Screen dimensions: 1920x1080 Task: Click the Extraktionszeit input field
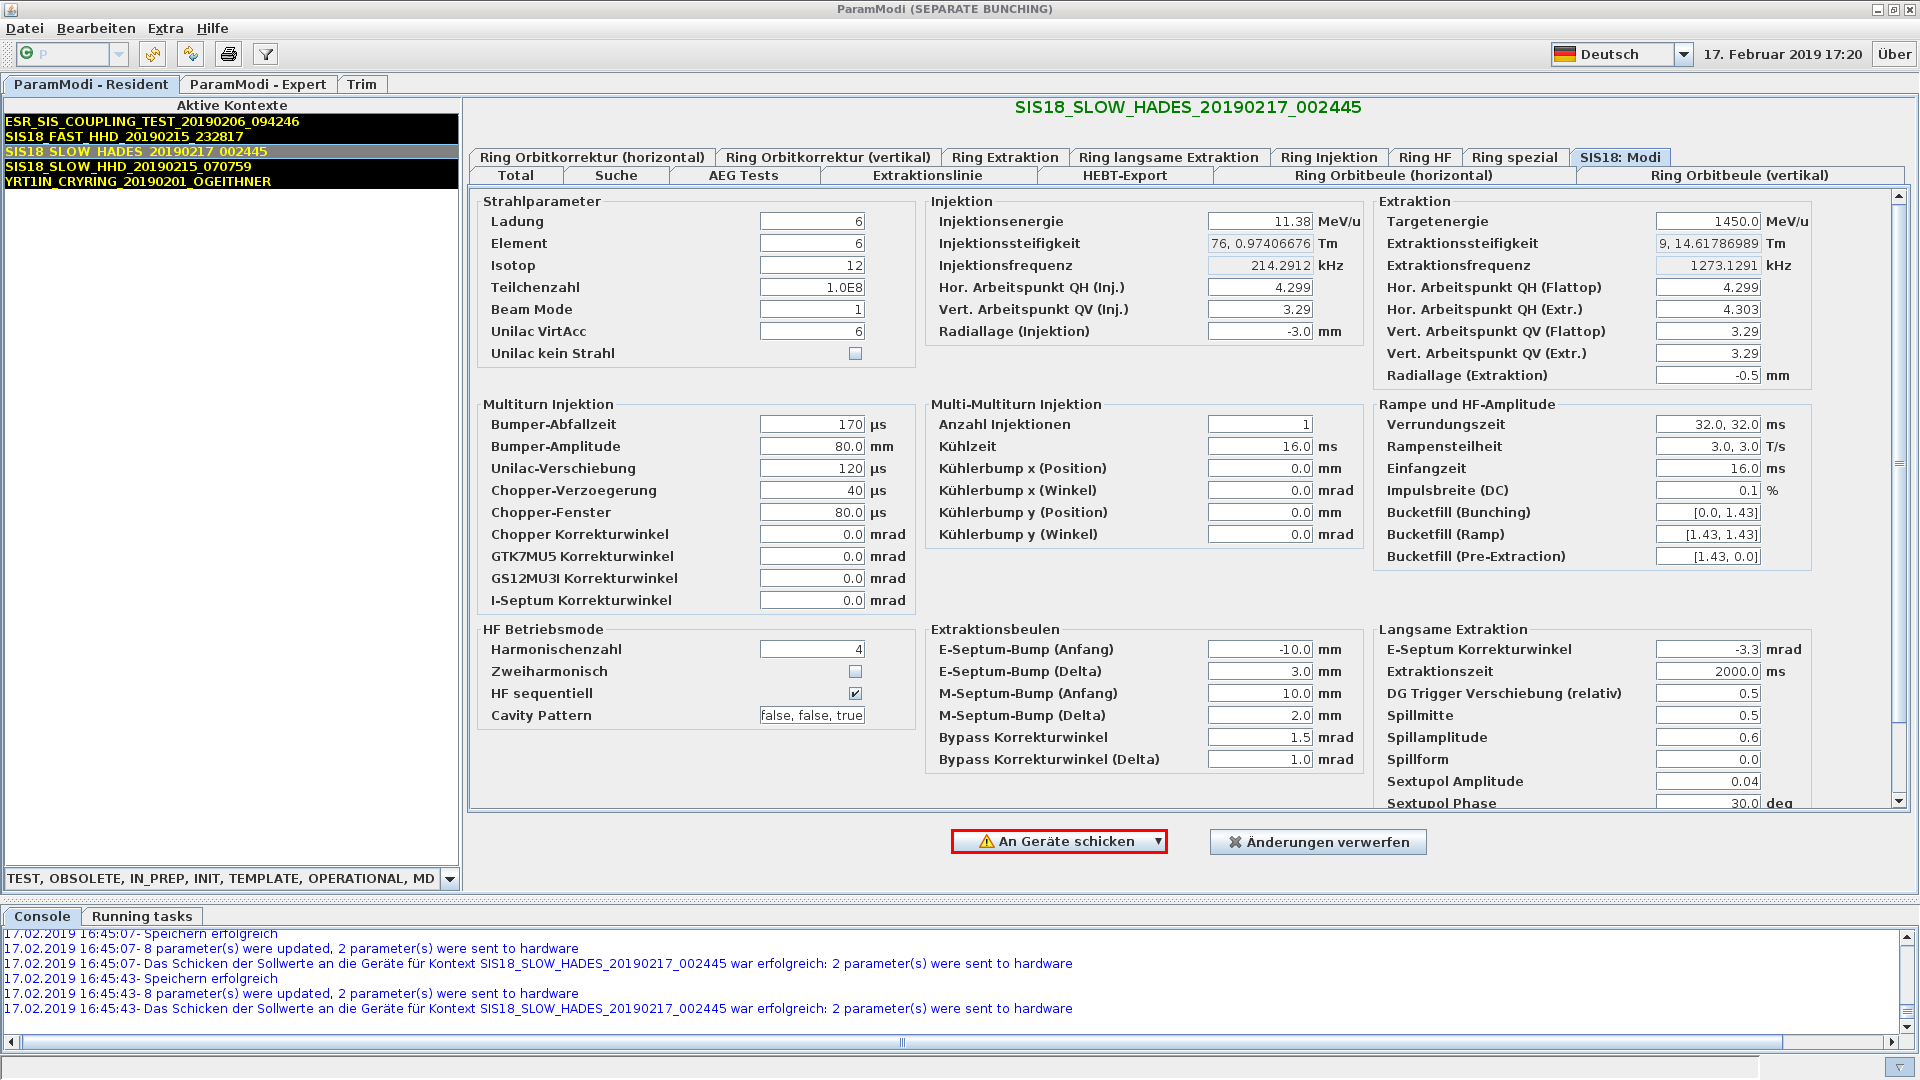pyautogui.click(x=1708, y=672)
